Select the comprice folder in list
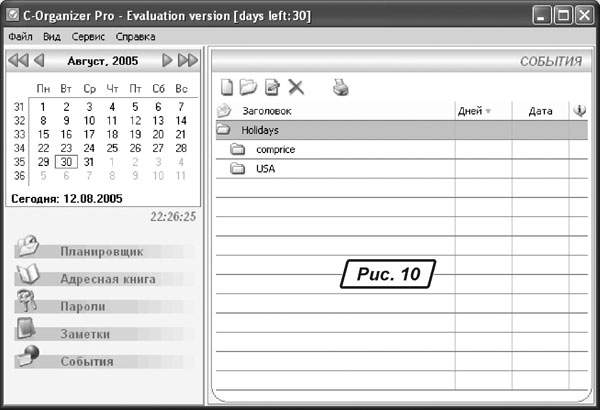600x410 pixels. [274, 149]
